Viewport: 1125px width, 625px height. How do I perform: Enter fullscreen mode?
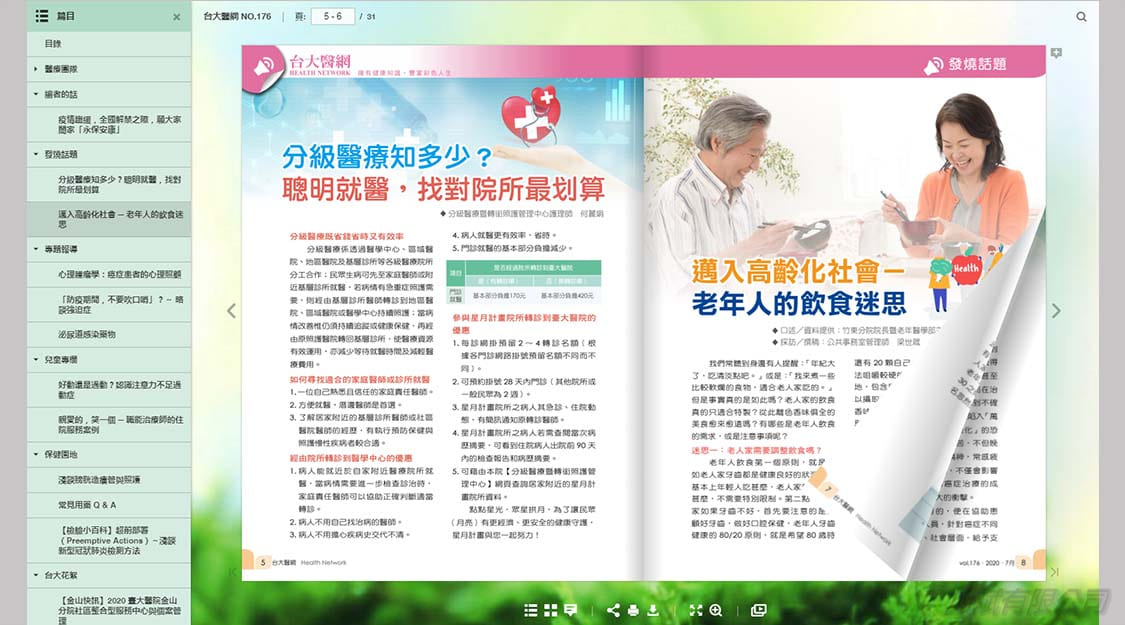click(695, 610)
